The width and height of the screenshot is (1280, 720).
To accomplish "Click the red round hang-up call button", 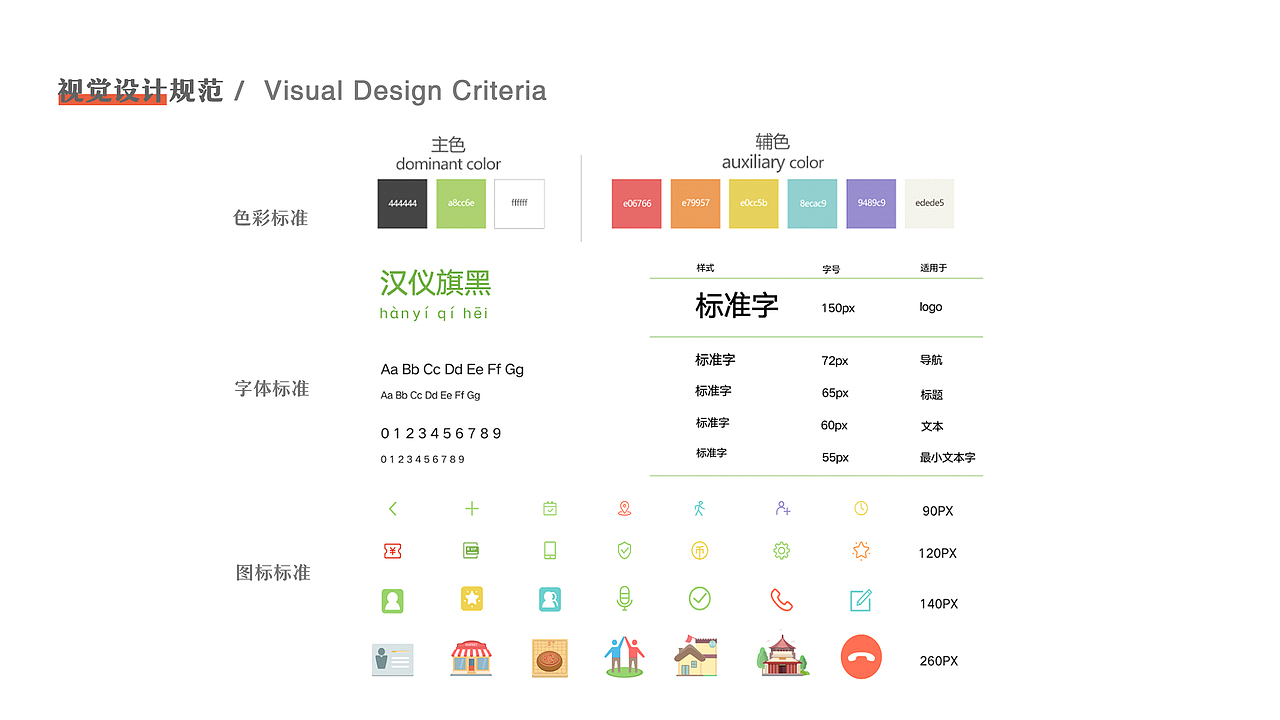I will click(x=861, y=657).
